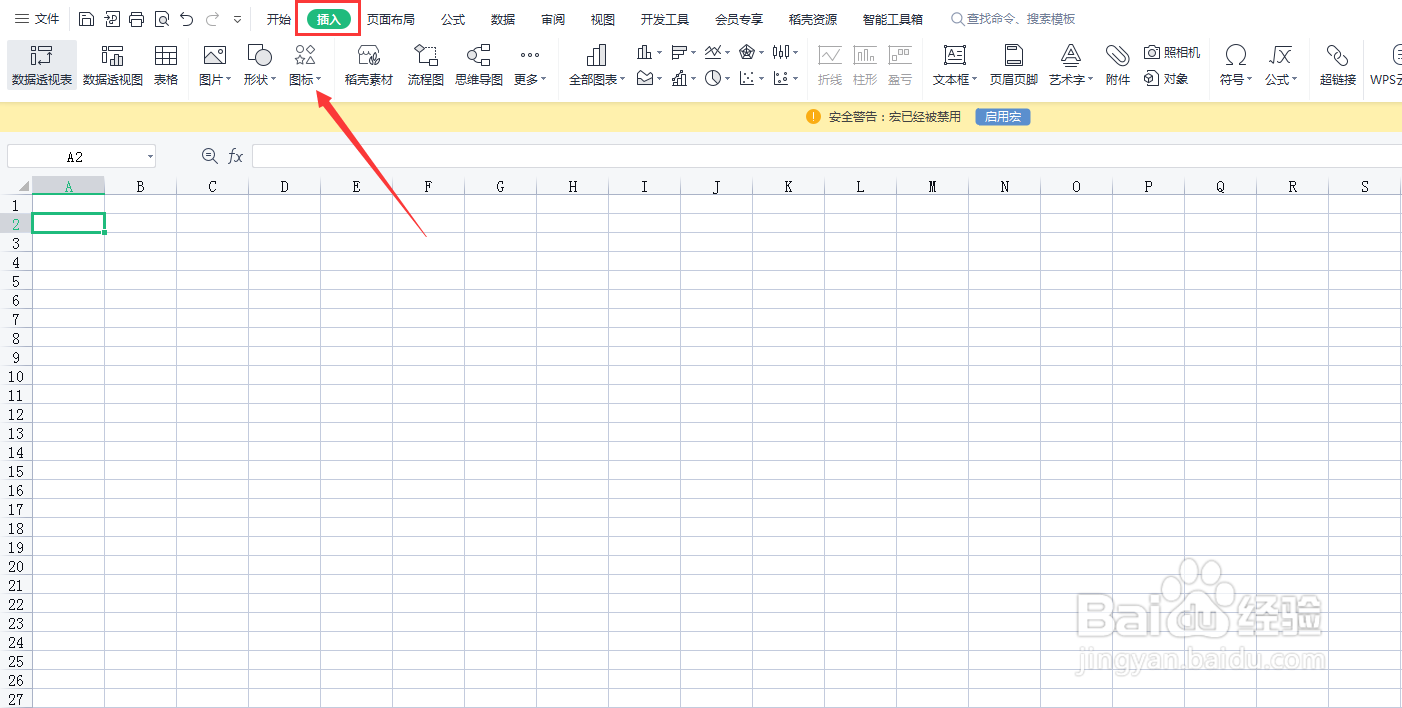1402x708 pixels.
Task: Select the active cell A2
Action: coord(68,224)
